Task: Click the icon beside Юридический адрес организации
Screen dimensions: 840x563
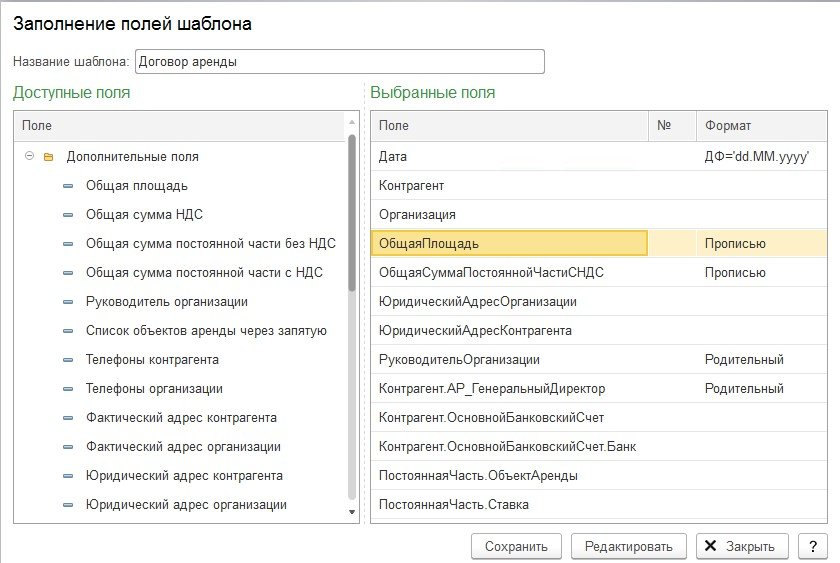Action: coord(68,505)
